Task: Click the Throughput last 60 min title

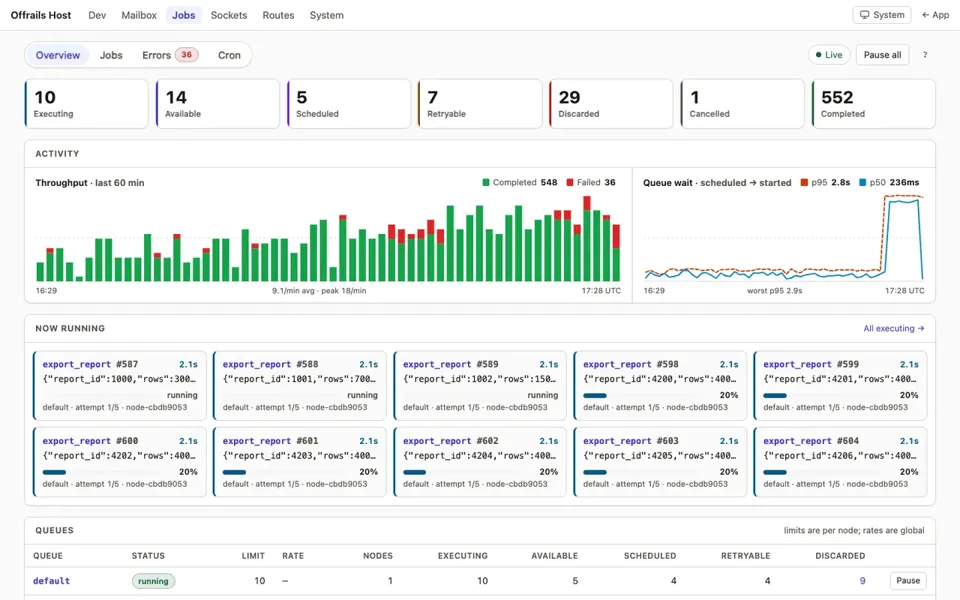Action: pos(90,182)
